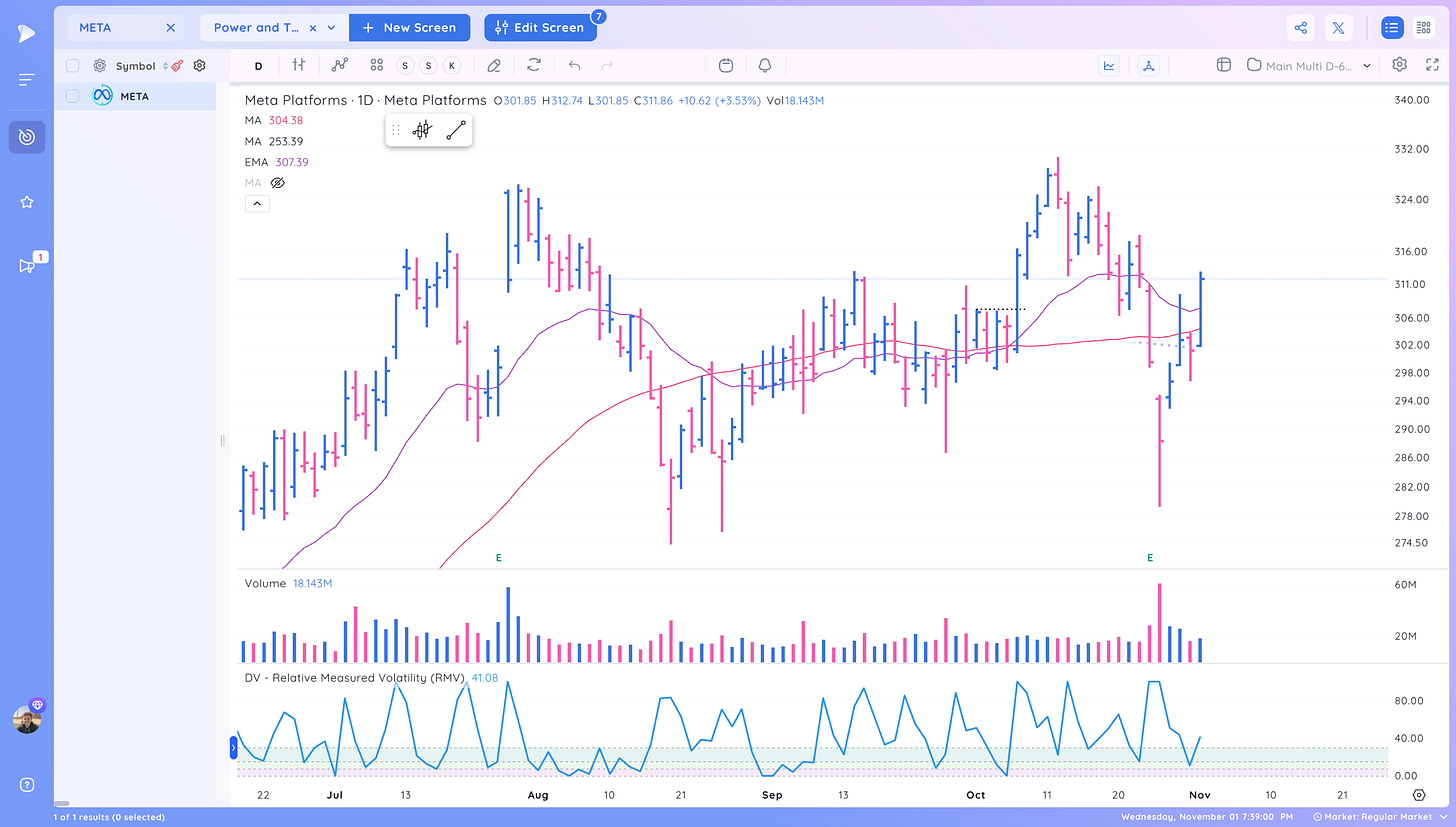The width and height of the screenshot is (1456, 827).
Task: Open chart axis settings gear at bottom right
Action: [1419, 795]
